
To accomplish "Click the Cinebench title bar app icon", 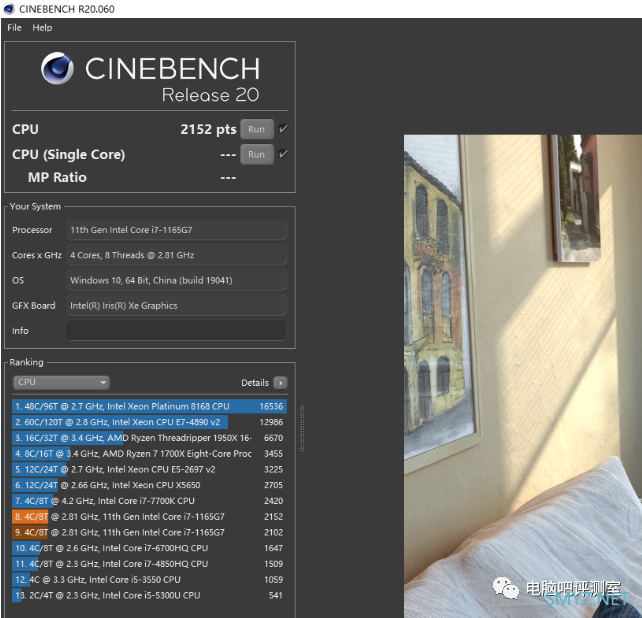I will tap(9, 9).
